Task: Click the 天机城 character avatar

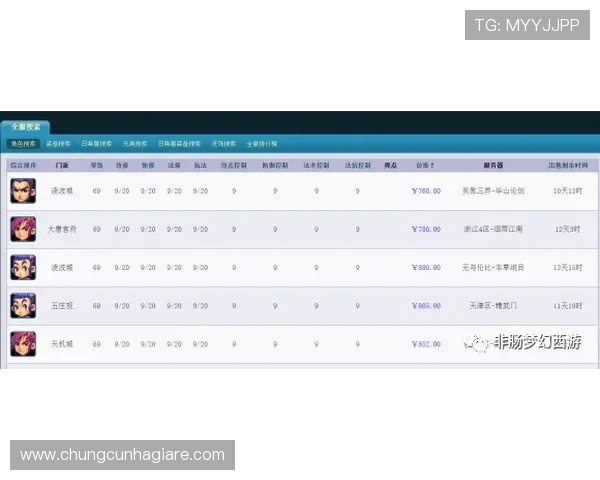Action: 22,343
